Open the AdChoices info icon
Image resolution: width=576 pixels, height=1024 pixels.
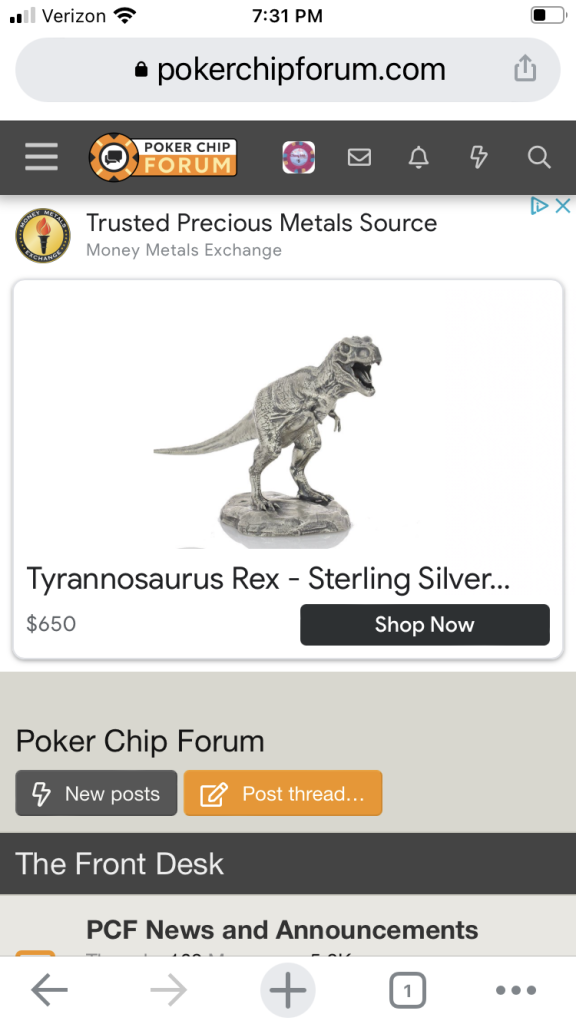(539, 206)
